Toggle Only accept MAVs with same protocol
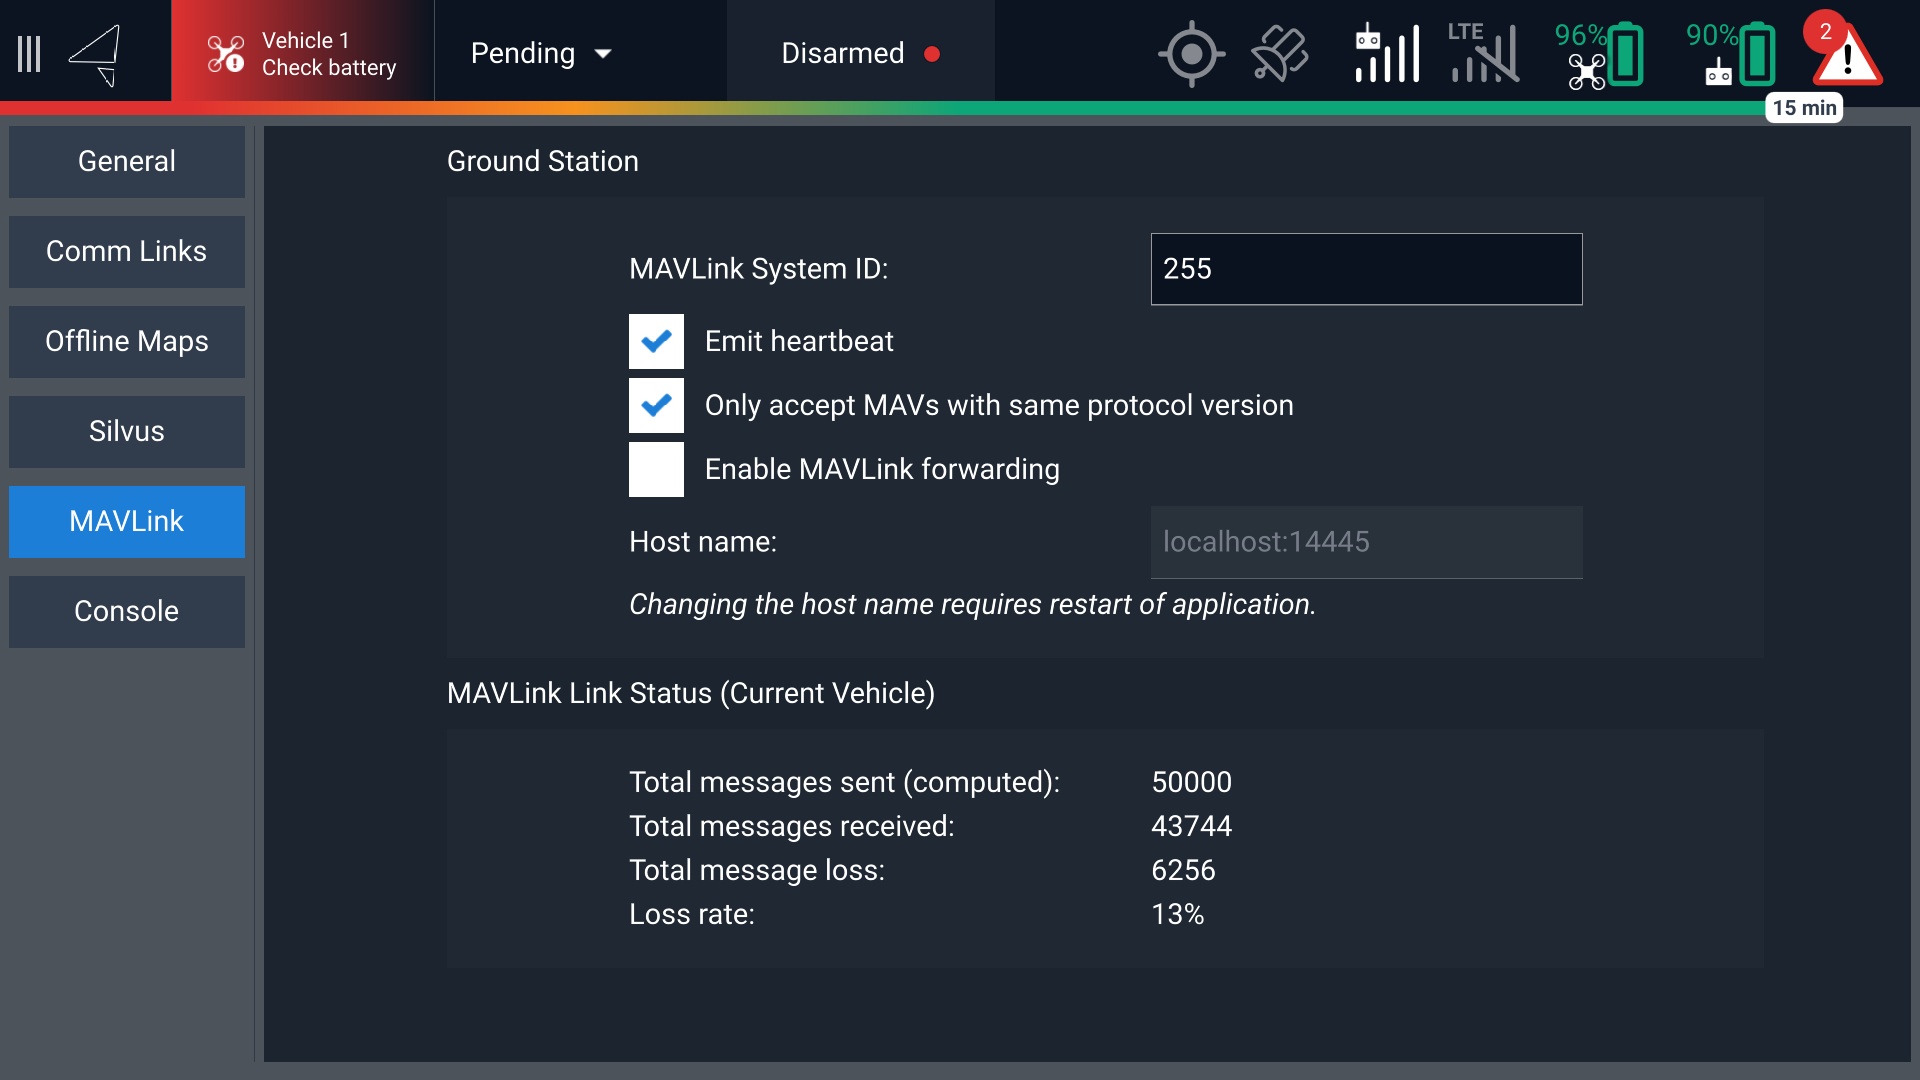 click(x=656, y=406)
